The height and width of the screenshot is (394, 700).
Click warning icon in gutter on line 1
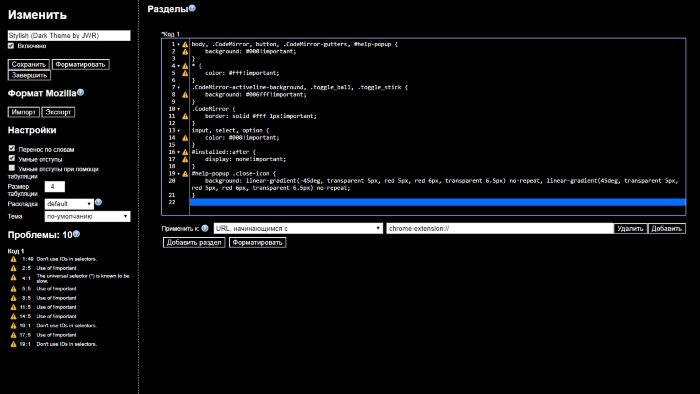185,45
